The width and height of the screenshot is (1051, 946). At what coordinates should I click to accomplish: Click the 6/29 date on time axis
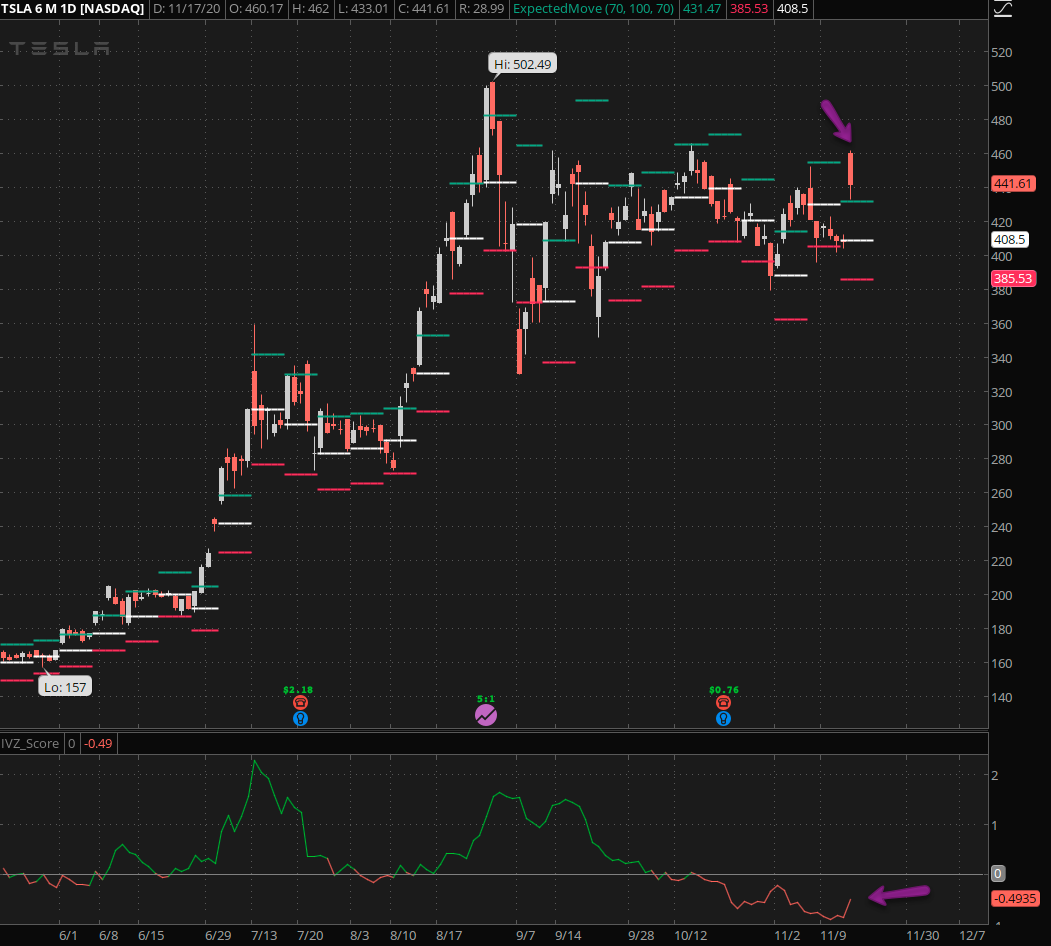pos(218,935)
